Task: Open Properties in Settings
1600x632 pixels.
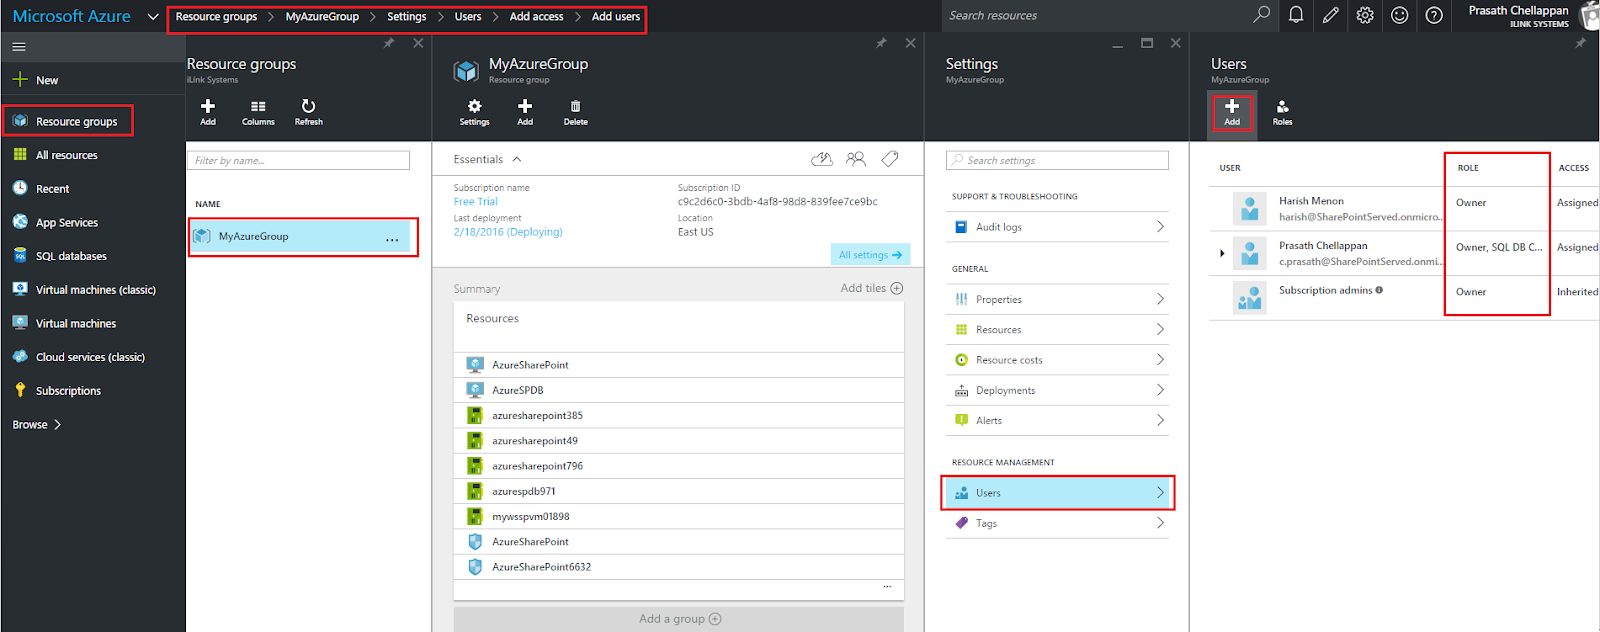Action: [x=1057, y=299]
